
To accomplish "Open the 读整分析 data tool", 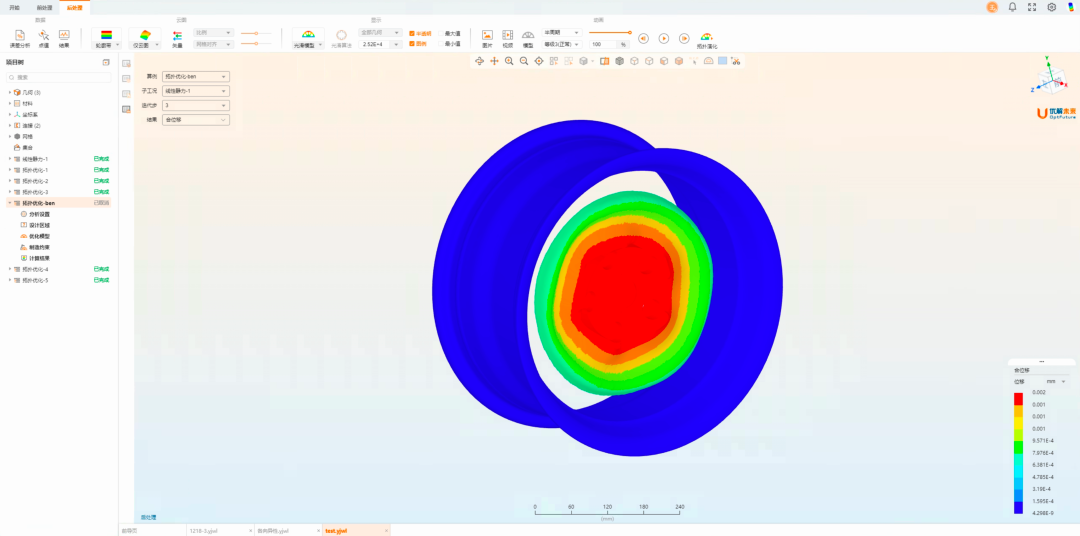I will pyautogui.click(x=20, y=37).
